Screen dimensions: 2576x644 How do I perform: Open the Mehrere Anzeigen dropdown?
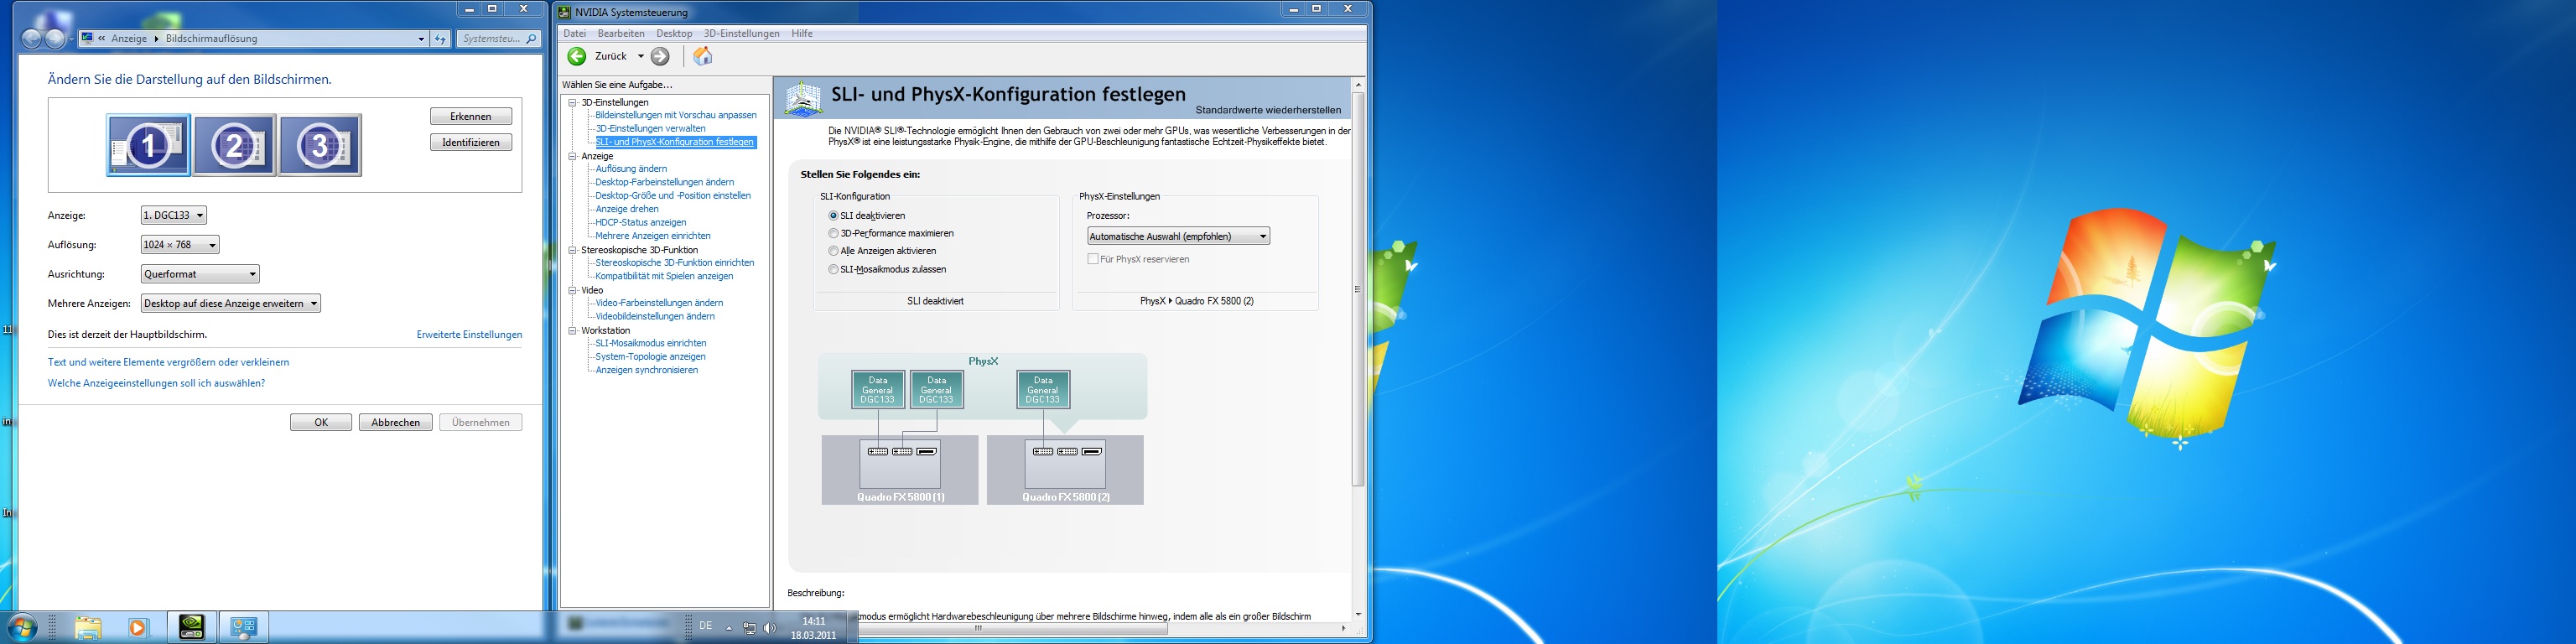point(231,303)
